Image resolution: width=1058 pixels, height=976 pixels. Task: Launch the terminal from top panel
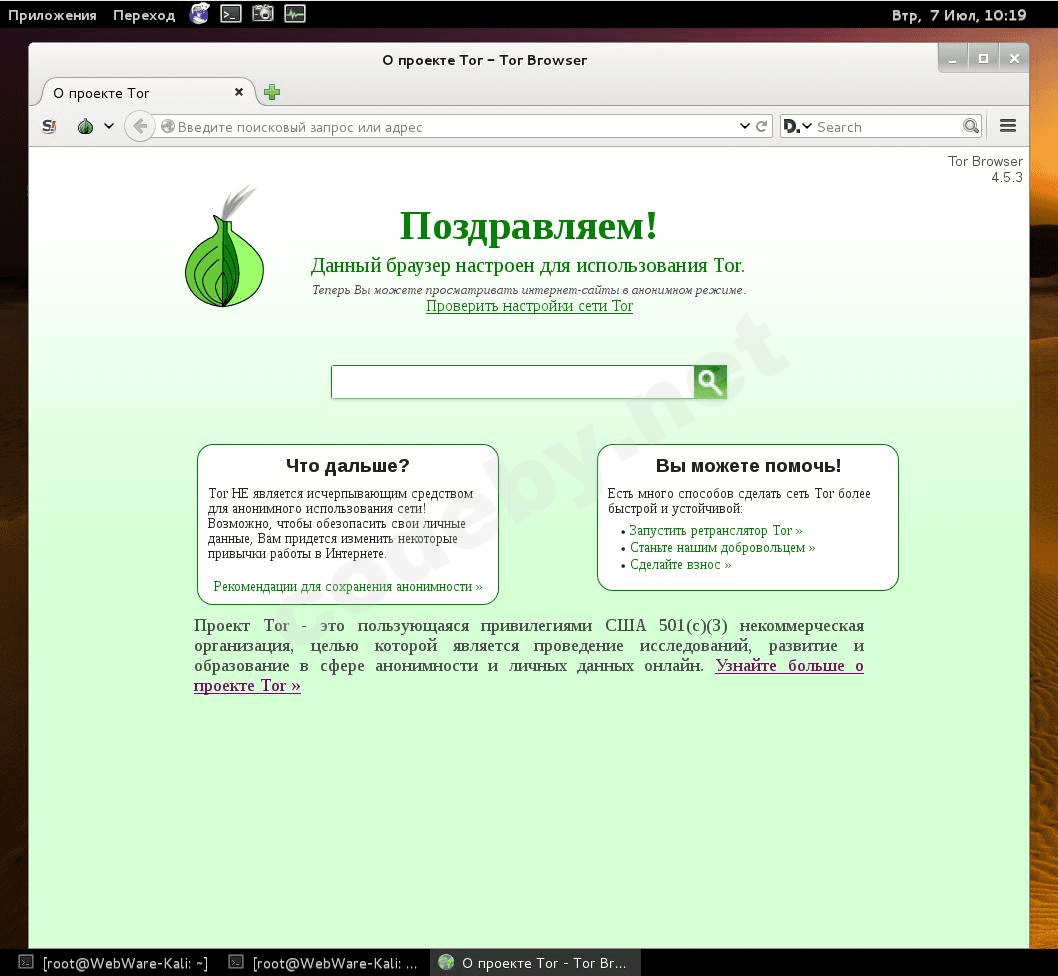(231, 13)
